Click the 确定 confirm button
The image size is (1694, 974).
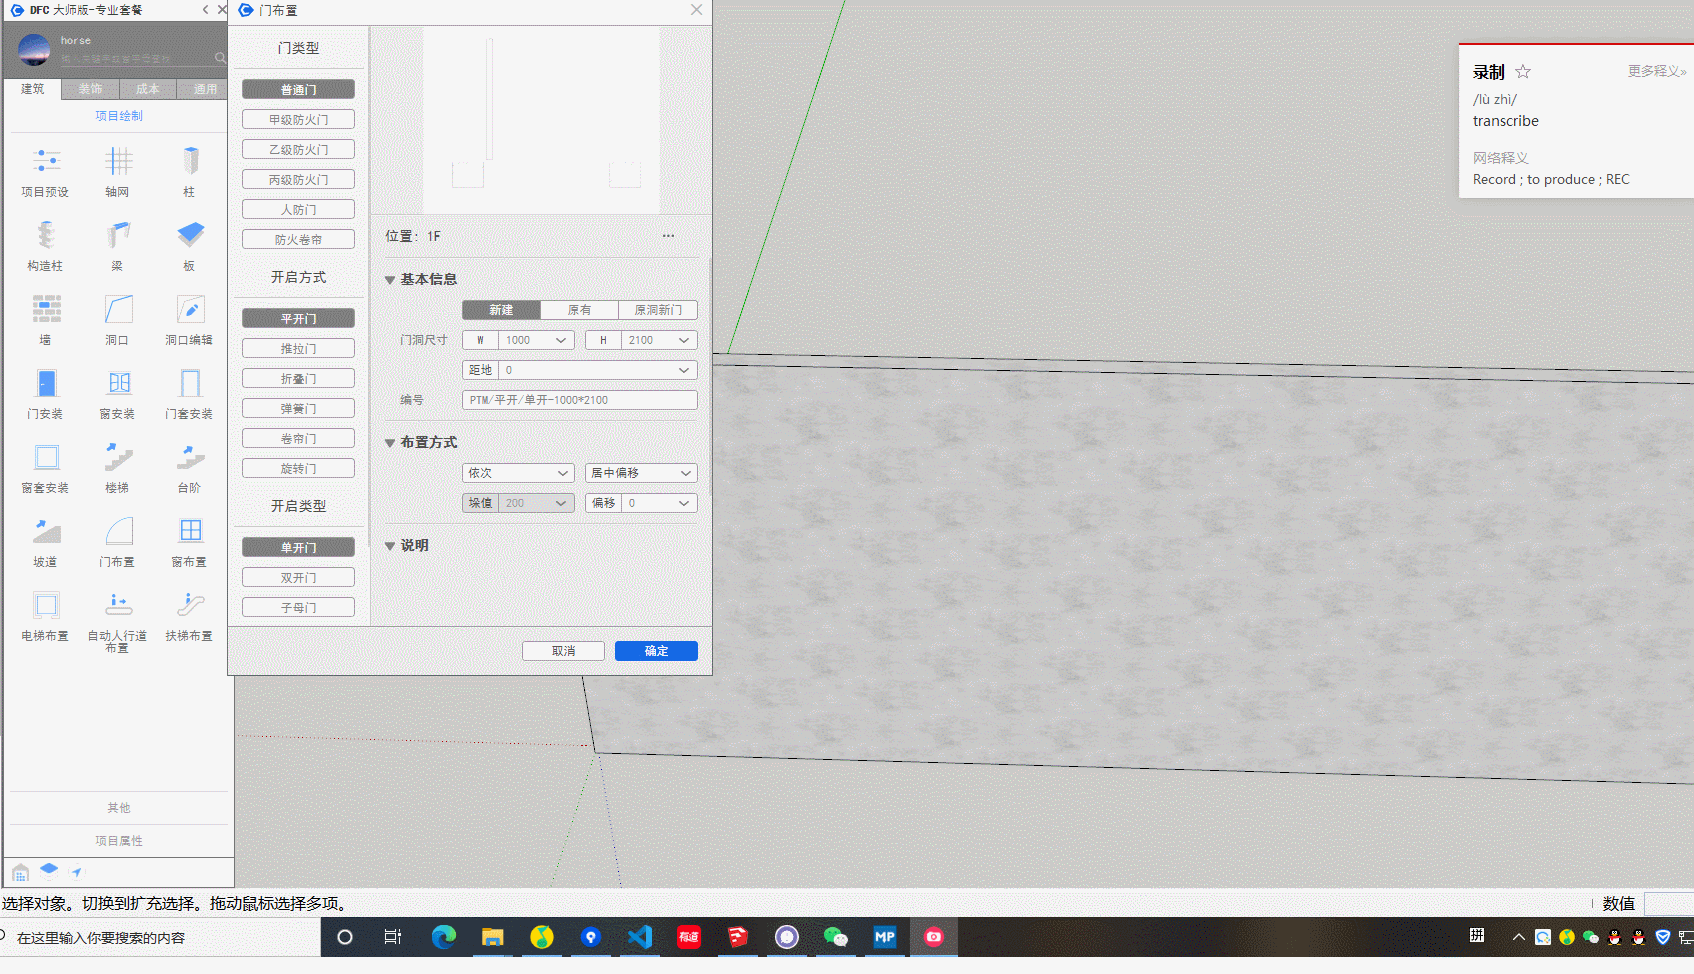pos(656,651)
